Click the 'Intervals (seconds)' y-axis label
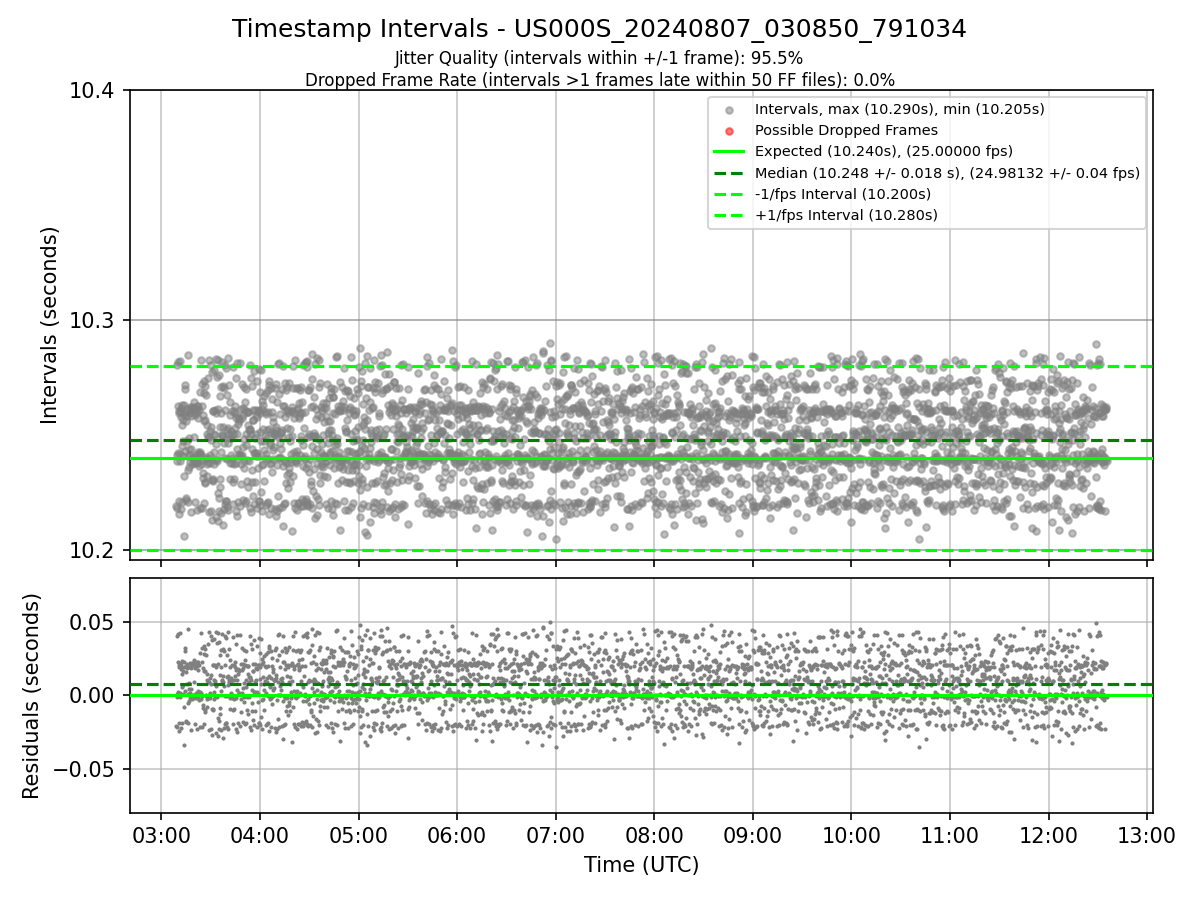Screen dimensions: 1200x900 click(x=50, y=325)
